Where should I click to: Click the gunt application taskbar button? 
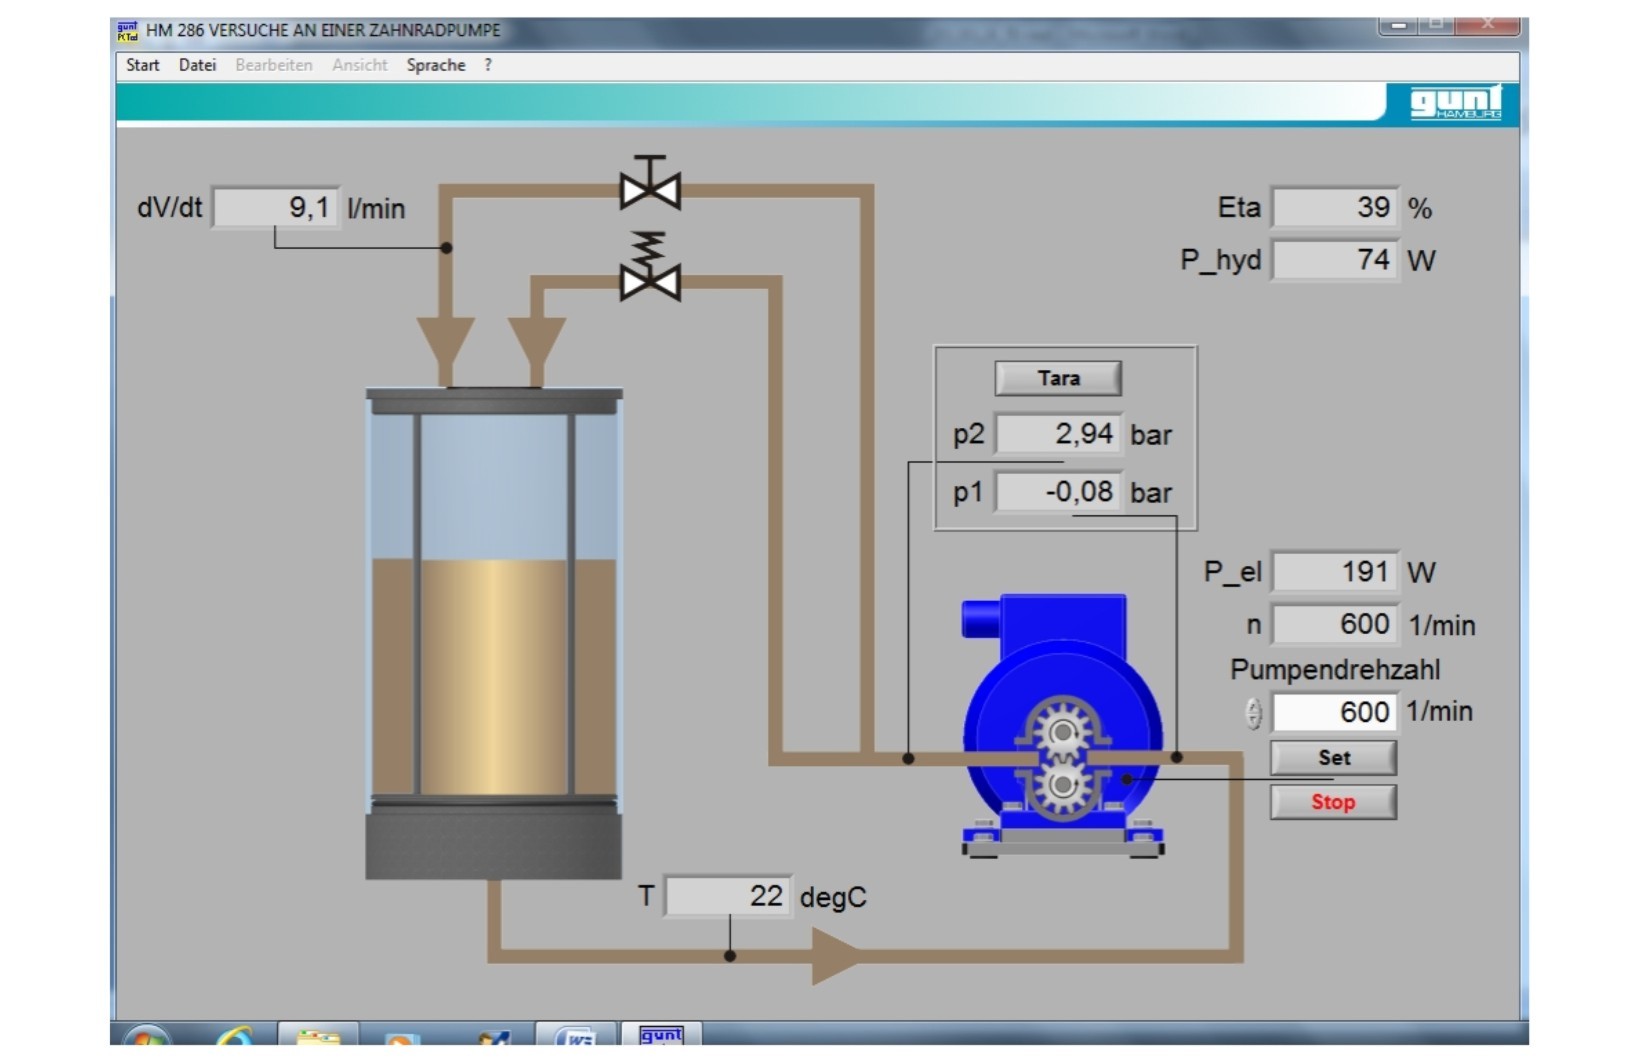(661, 1034)
